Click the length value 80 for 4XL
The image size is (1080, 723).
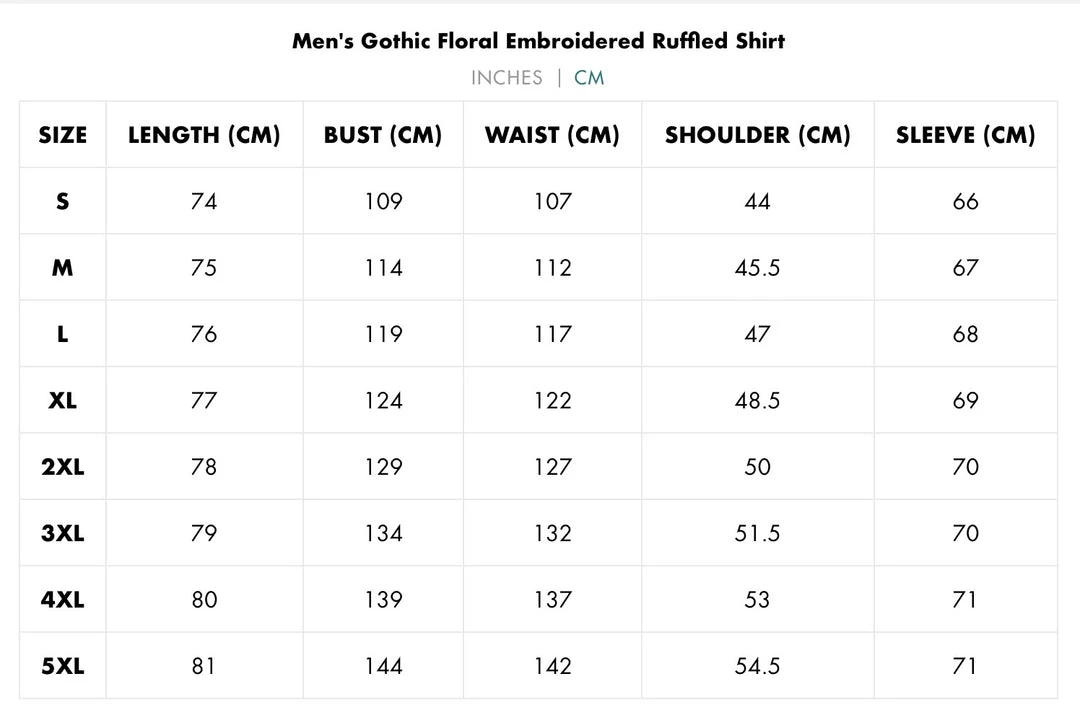tap(204, 600)
